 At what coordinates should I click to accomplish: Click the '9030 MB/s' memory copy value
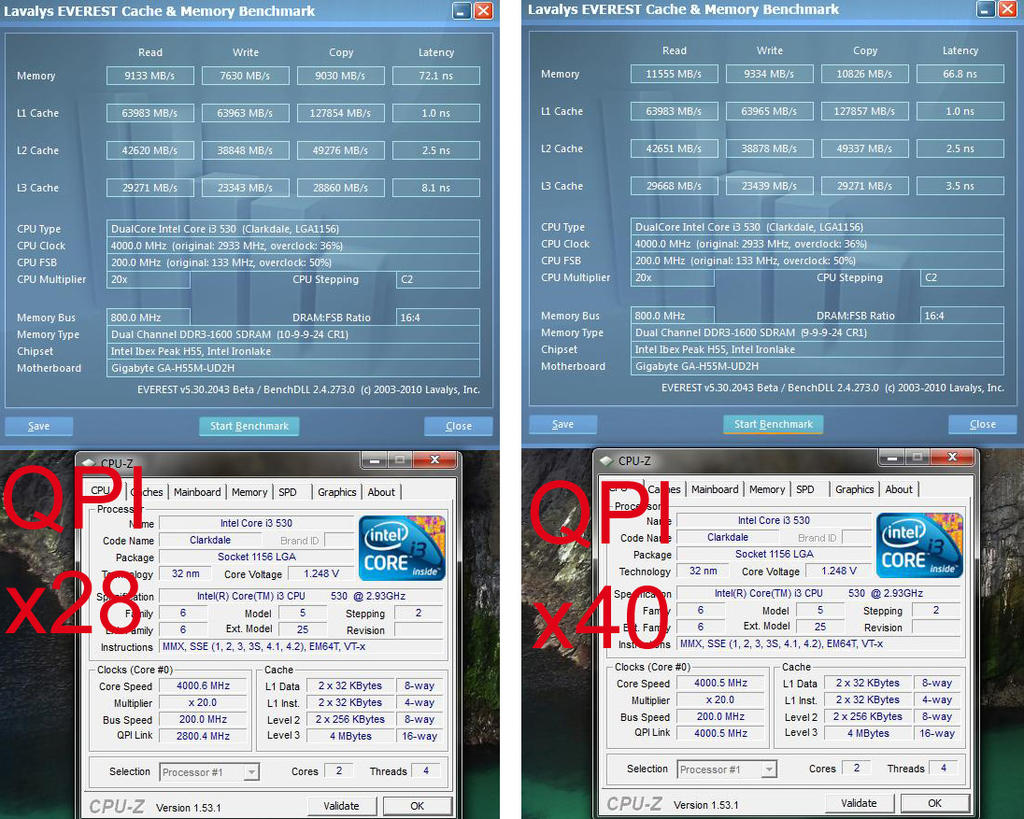pos(341,76)
